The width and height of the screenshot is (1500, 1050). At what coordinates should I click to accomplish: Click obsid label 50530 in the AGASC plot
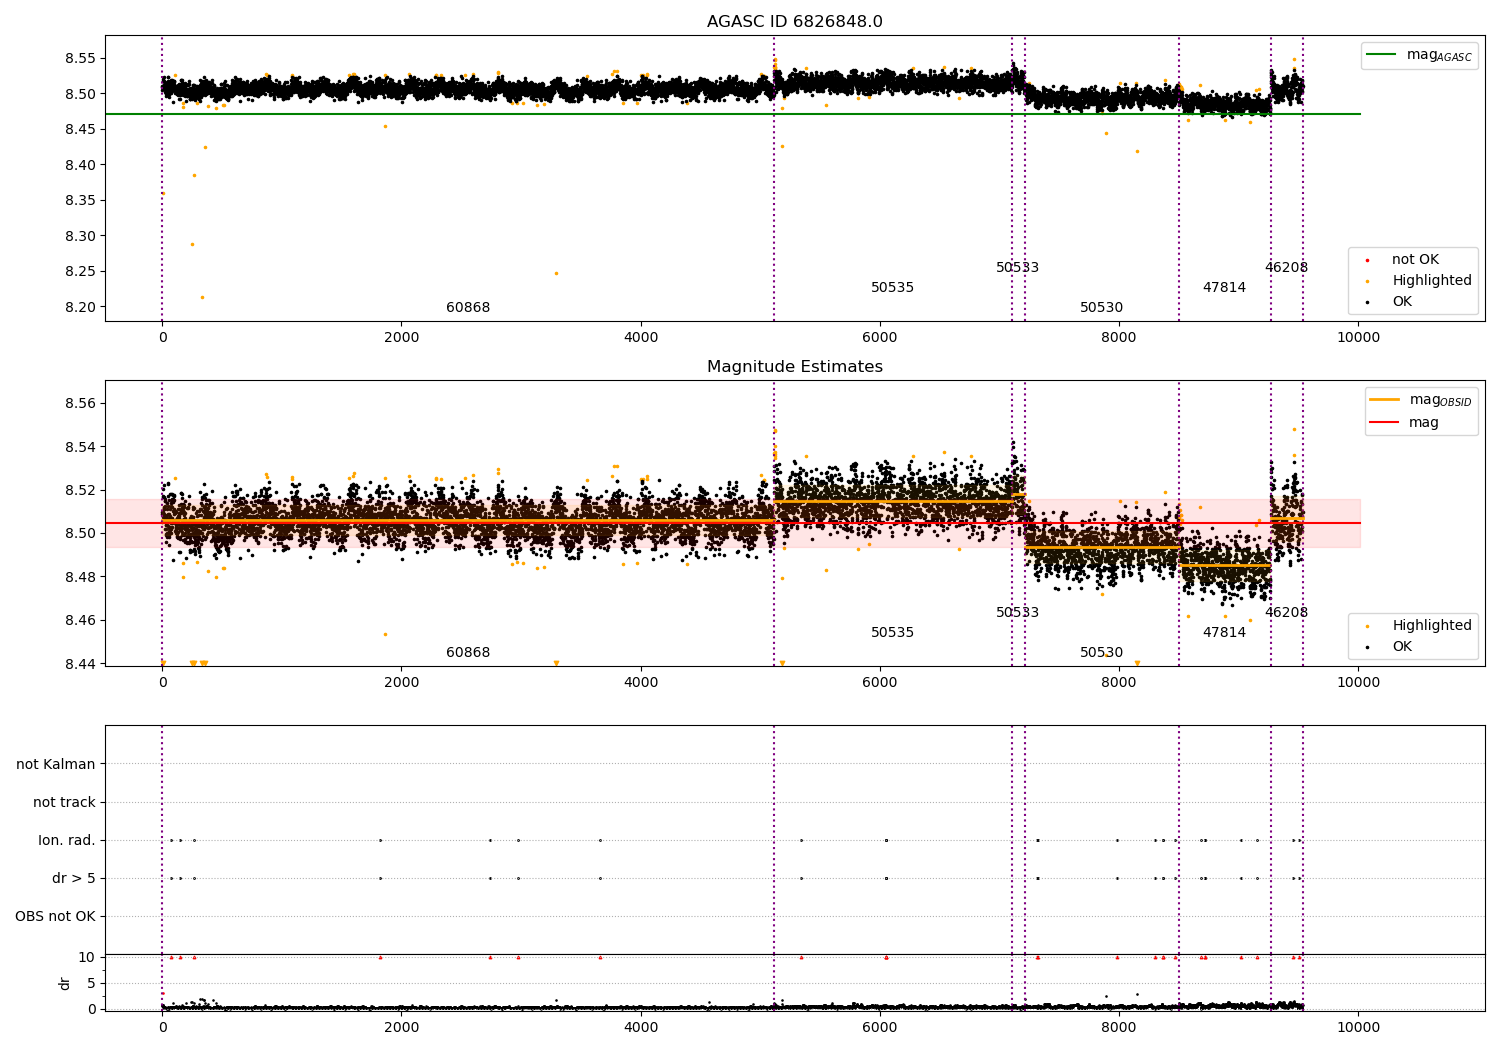point(1101,308)
